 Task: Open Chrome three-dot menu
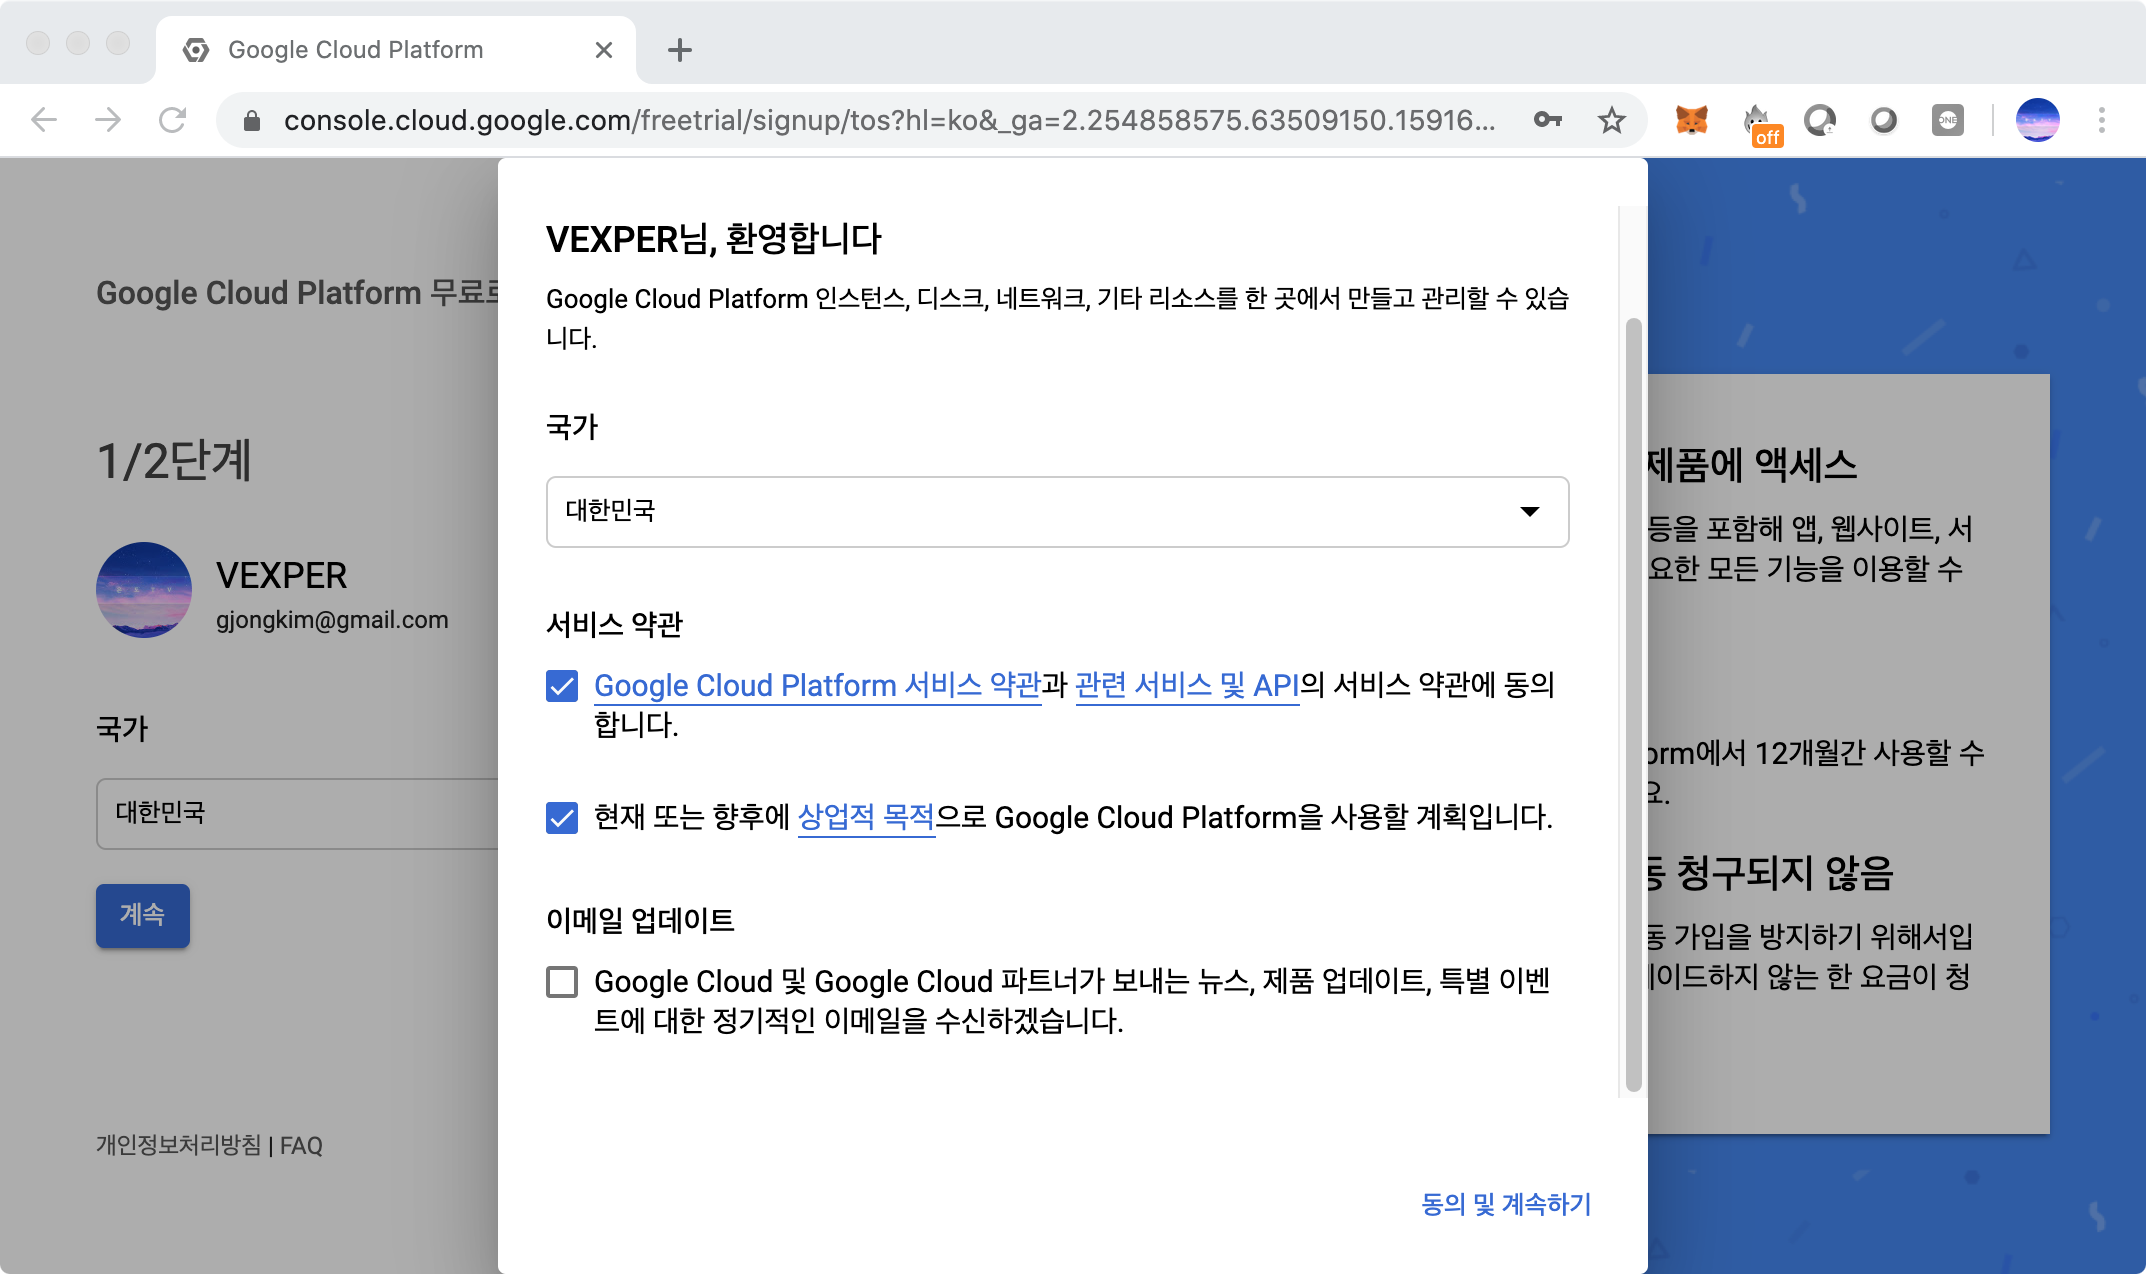tap(2101, 121)
